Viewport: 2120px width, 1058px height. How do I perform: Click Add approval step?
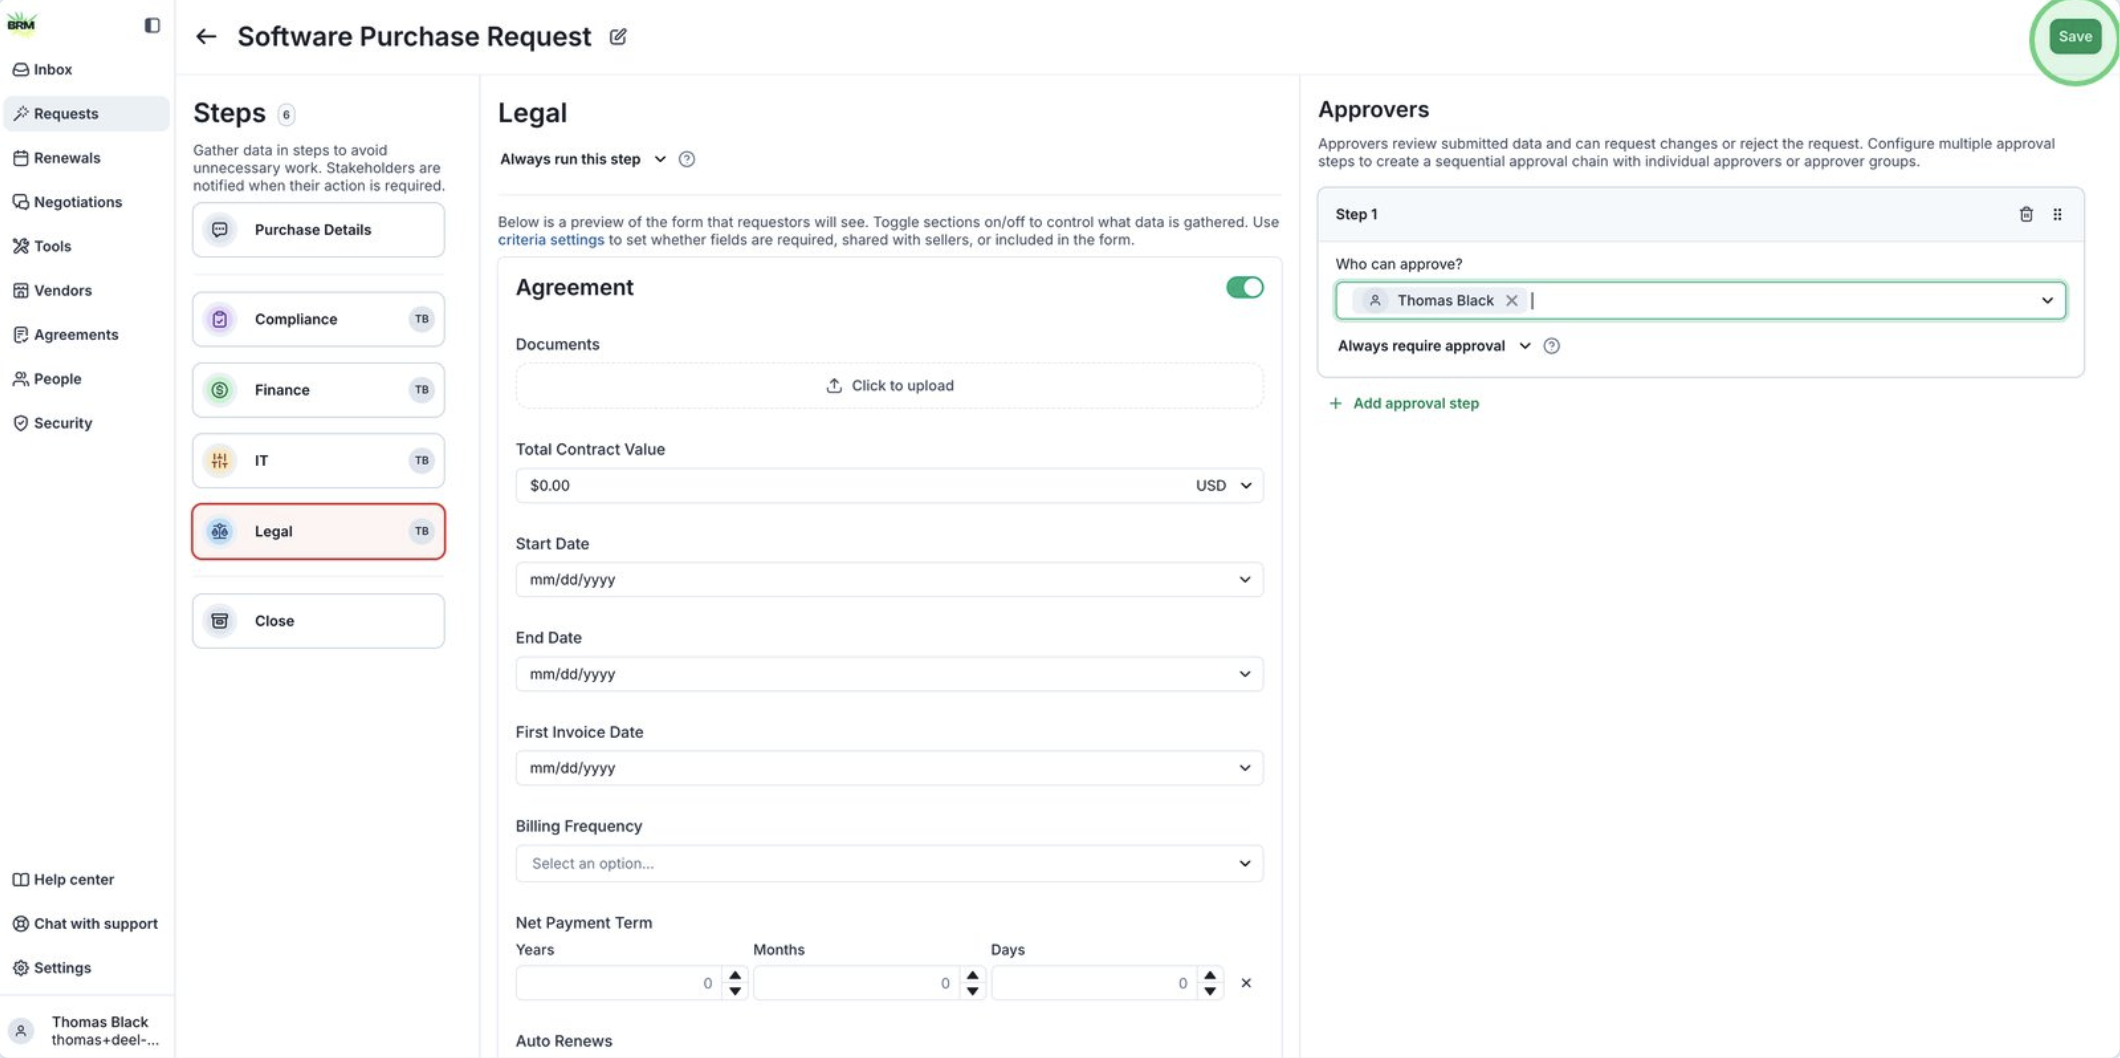coord(1404,403)
